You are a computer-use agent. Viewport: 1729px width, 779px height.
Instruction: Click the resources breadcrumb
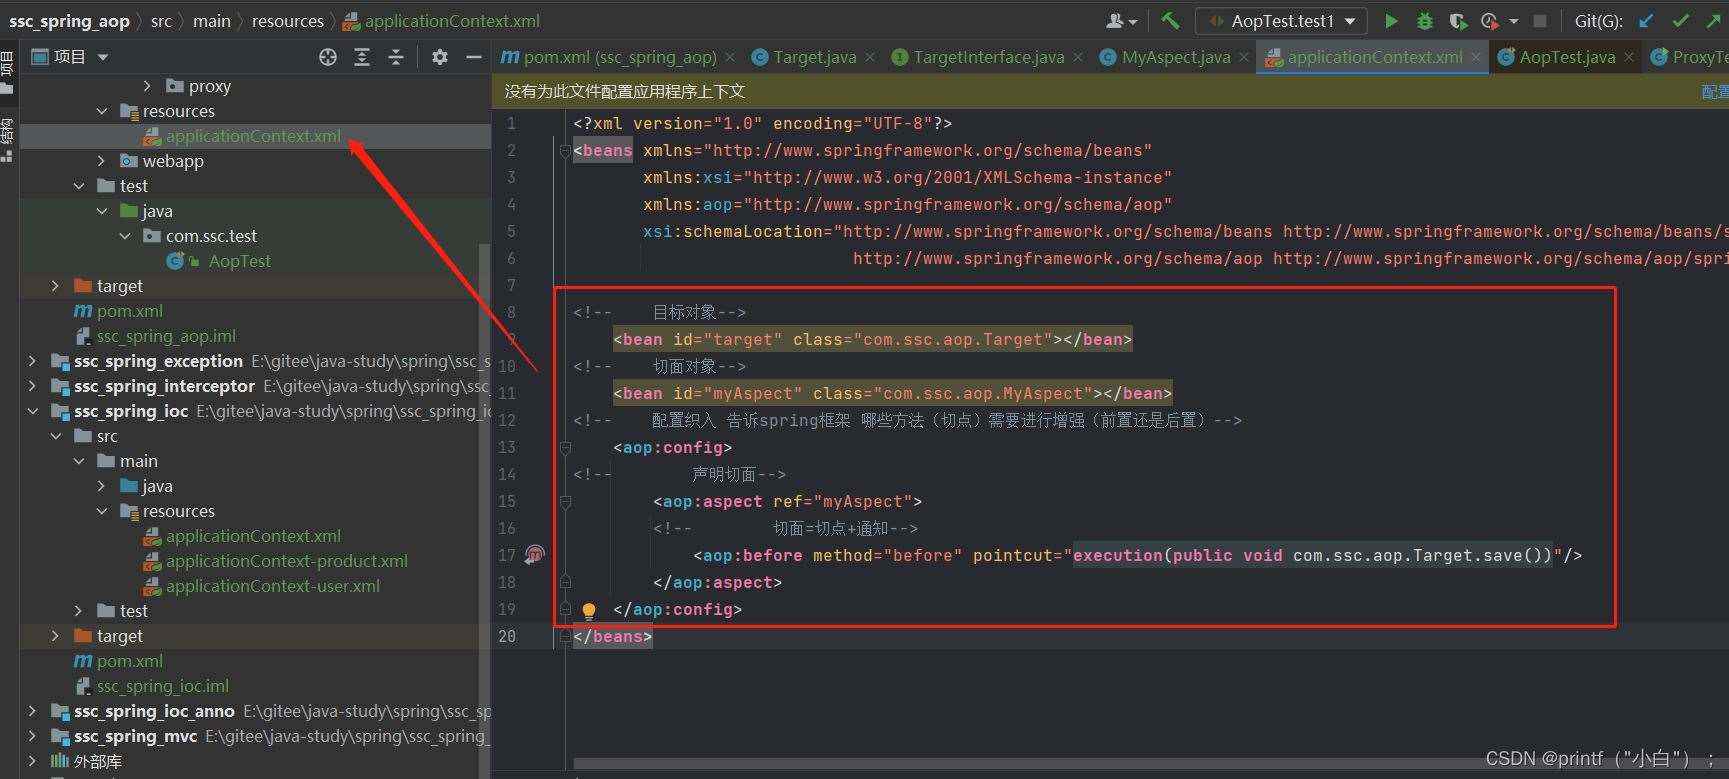click(288, 21)
